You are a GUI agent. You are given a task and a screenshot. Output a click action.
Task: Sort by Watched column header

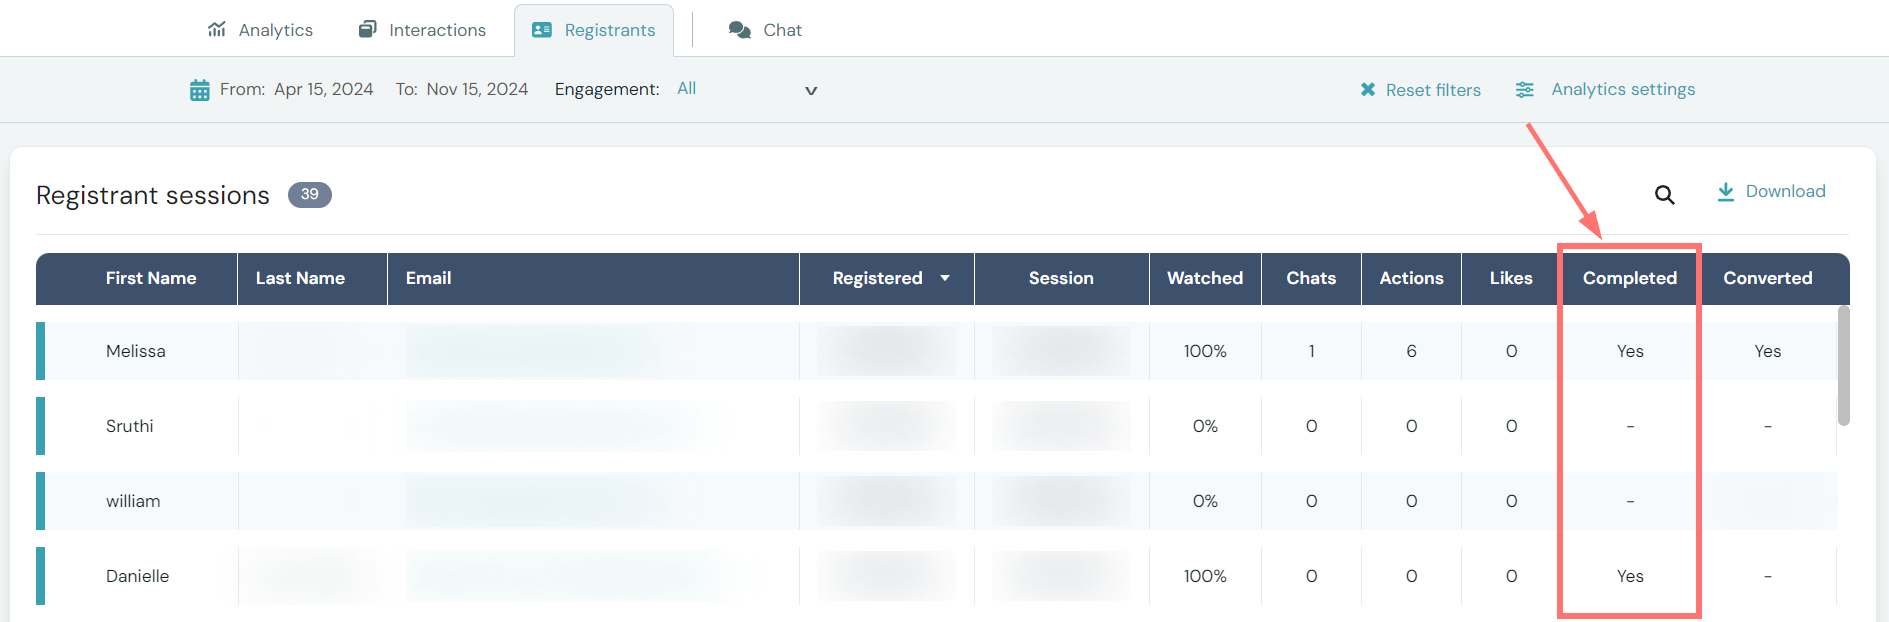[1205, 278]
